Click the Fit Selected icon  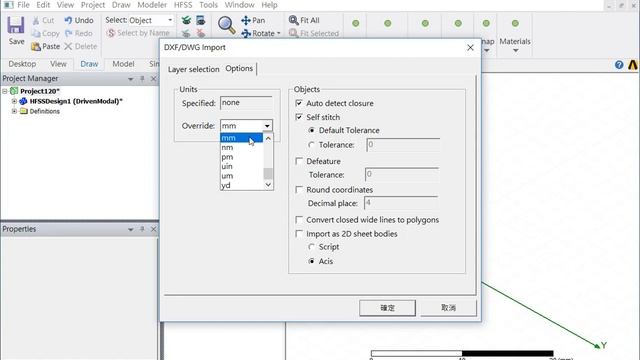(293, 33)
